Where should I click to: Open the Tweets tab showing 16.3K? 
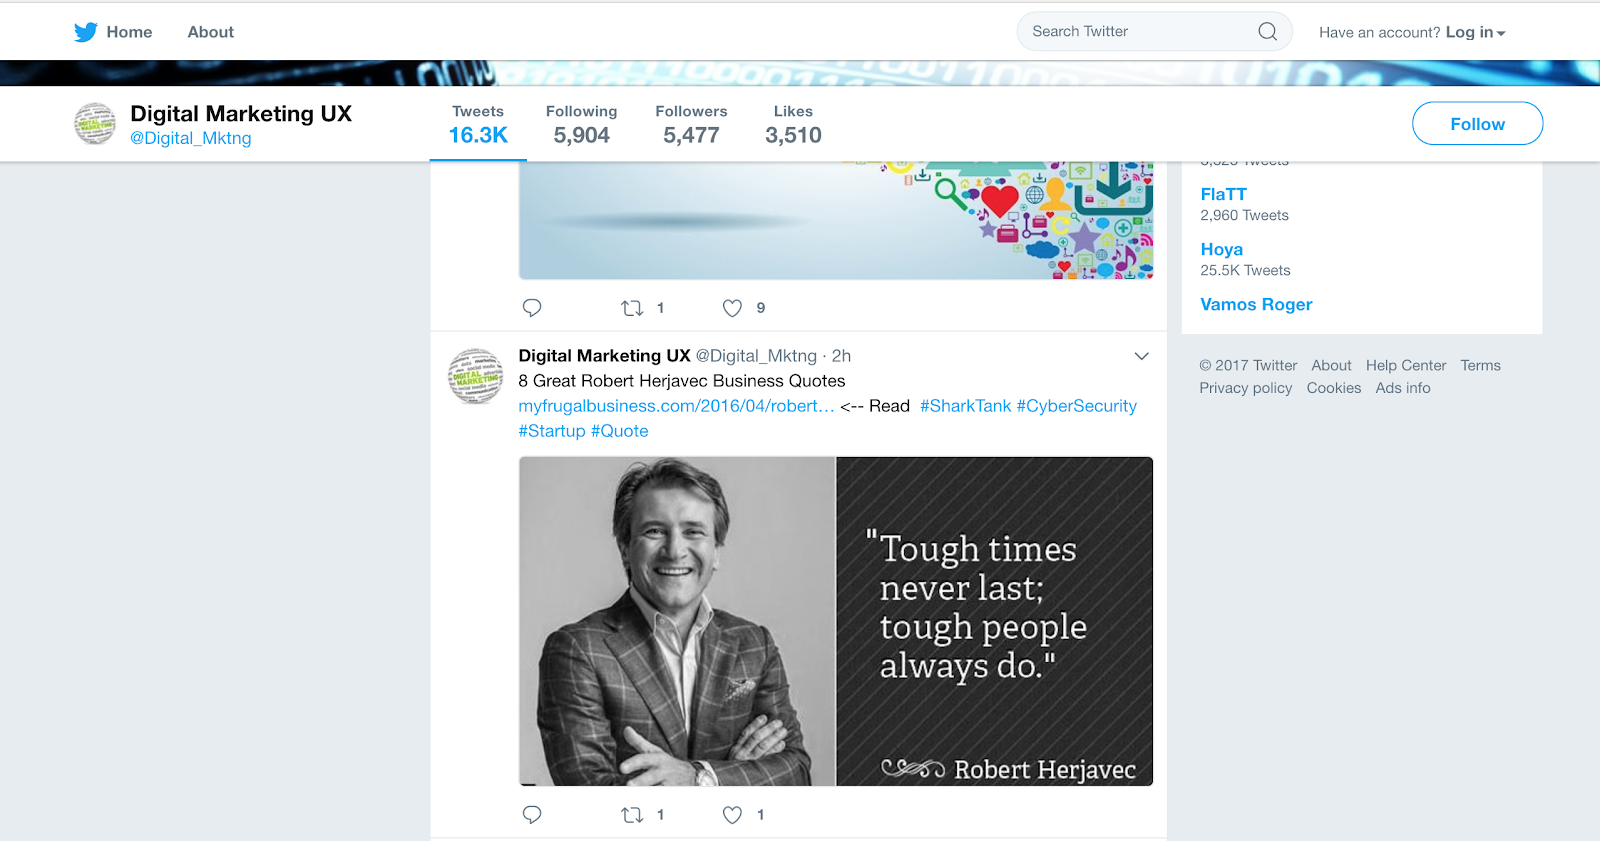pos(478,125)
